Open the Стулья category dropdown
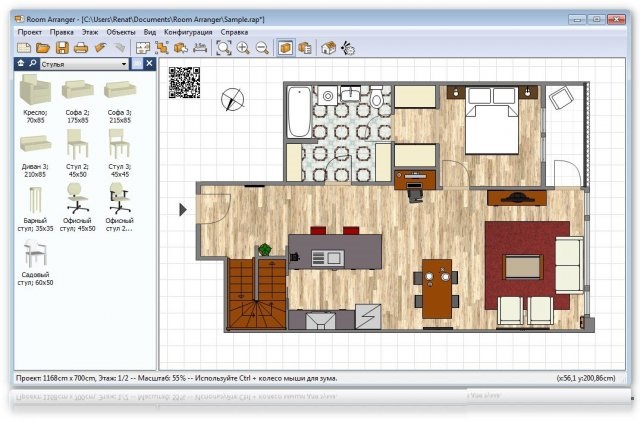This screenshot has width=640, height=421. click(x=84, y=64)
